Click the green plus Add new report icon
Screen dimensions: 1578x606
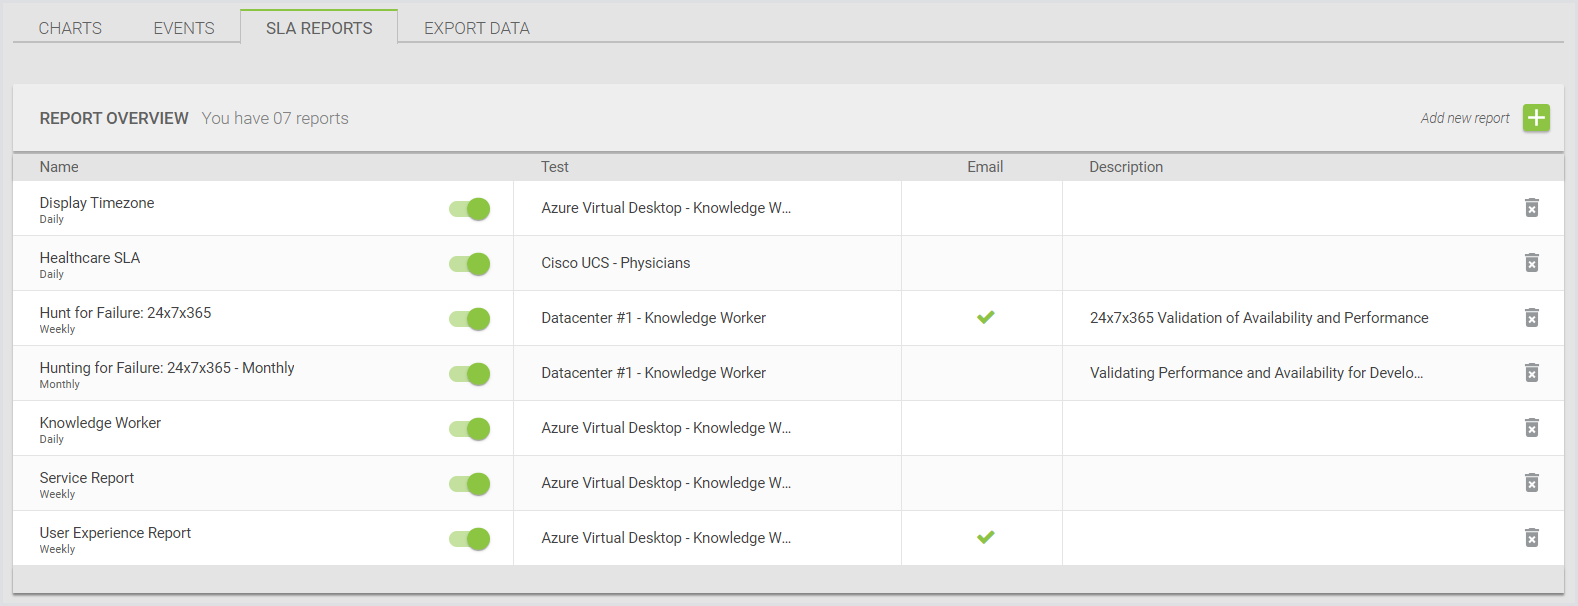pyautogui.click(x=1536, y=118)
